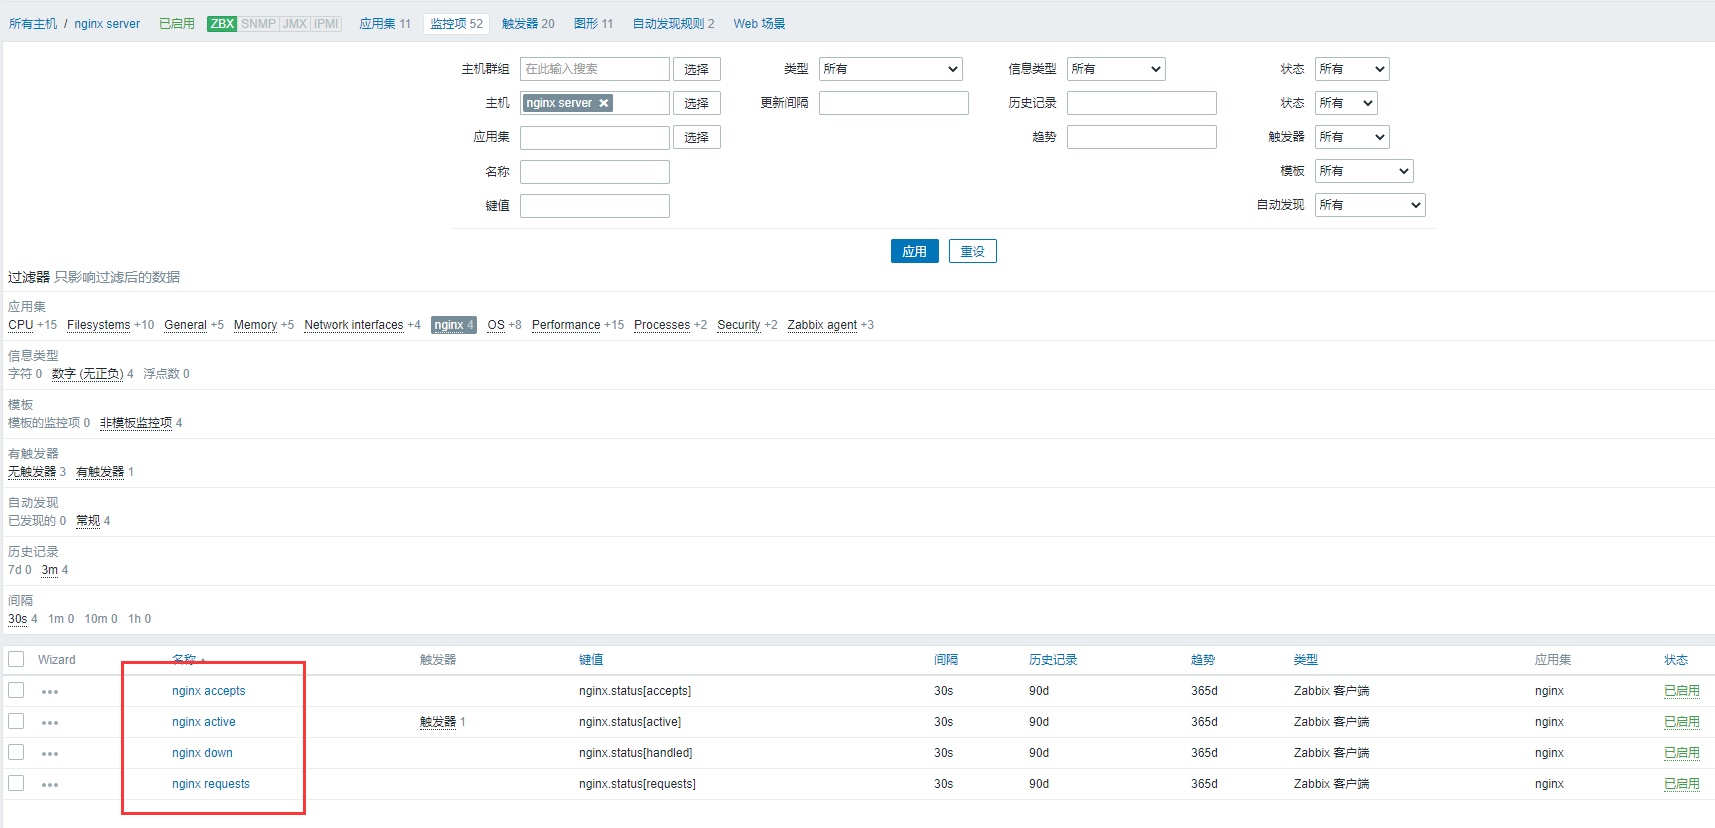Deselect the highlighted nginx application subfilter
1715x828 pixels.
453,325
